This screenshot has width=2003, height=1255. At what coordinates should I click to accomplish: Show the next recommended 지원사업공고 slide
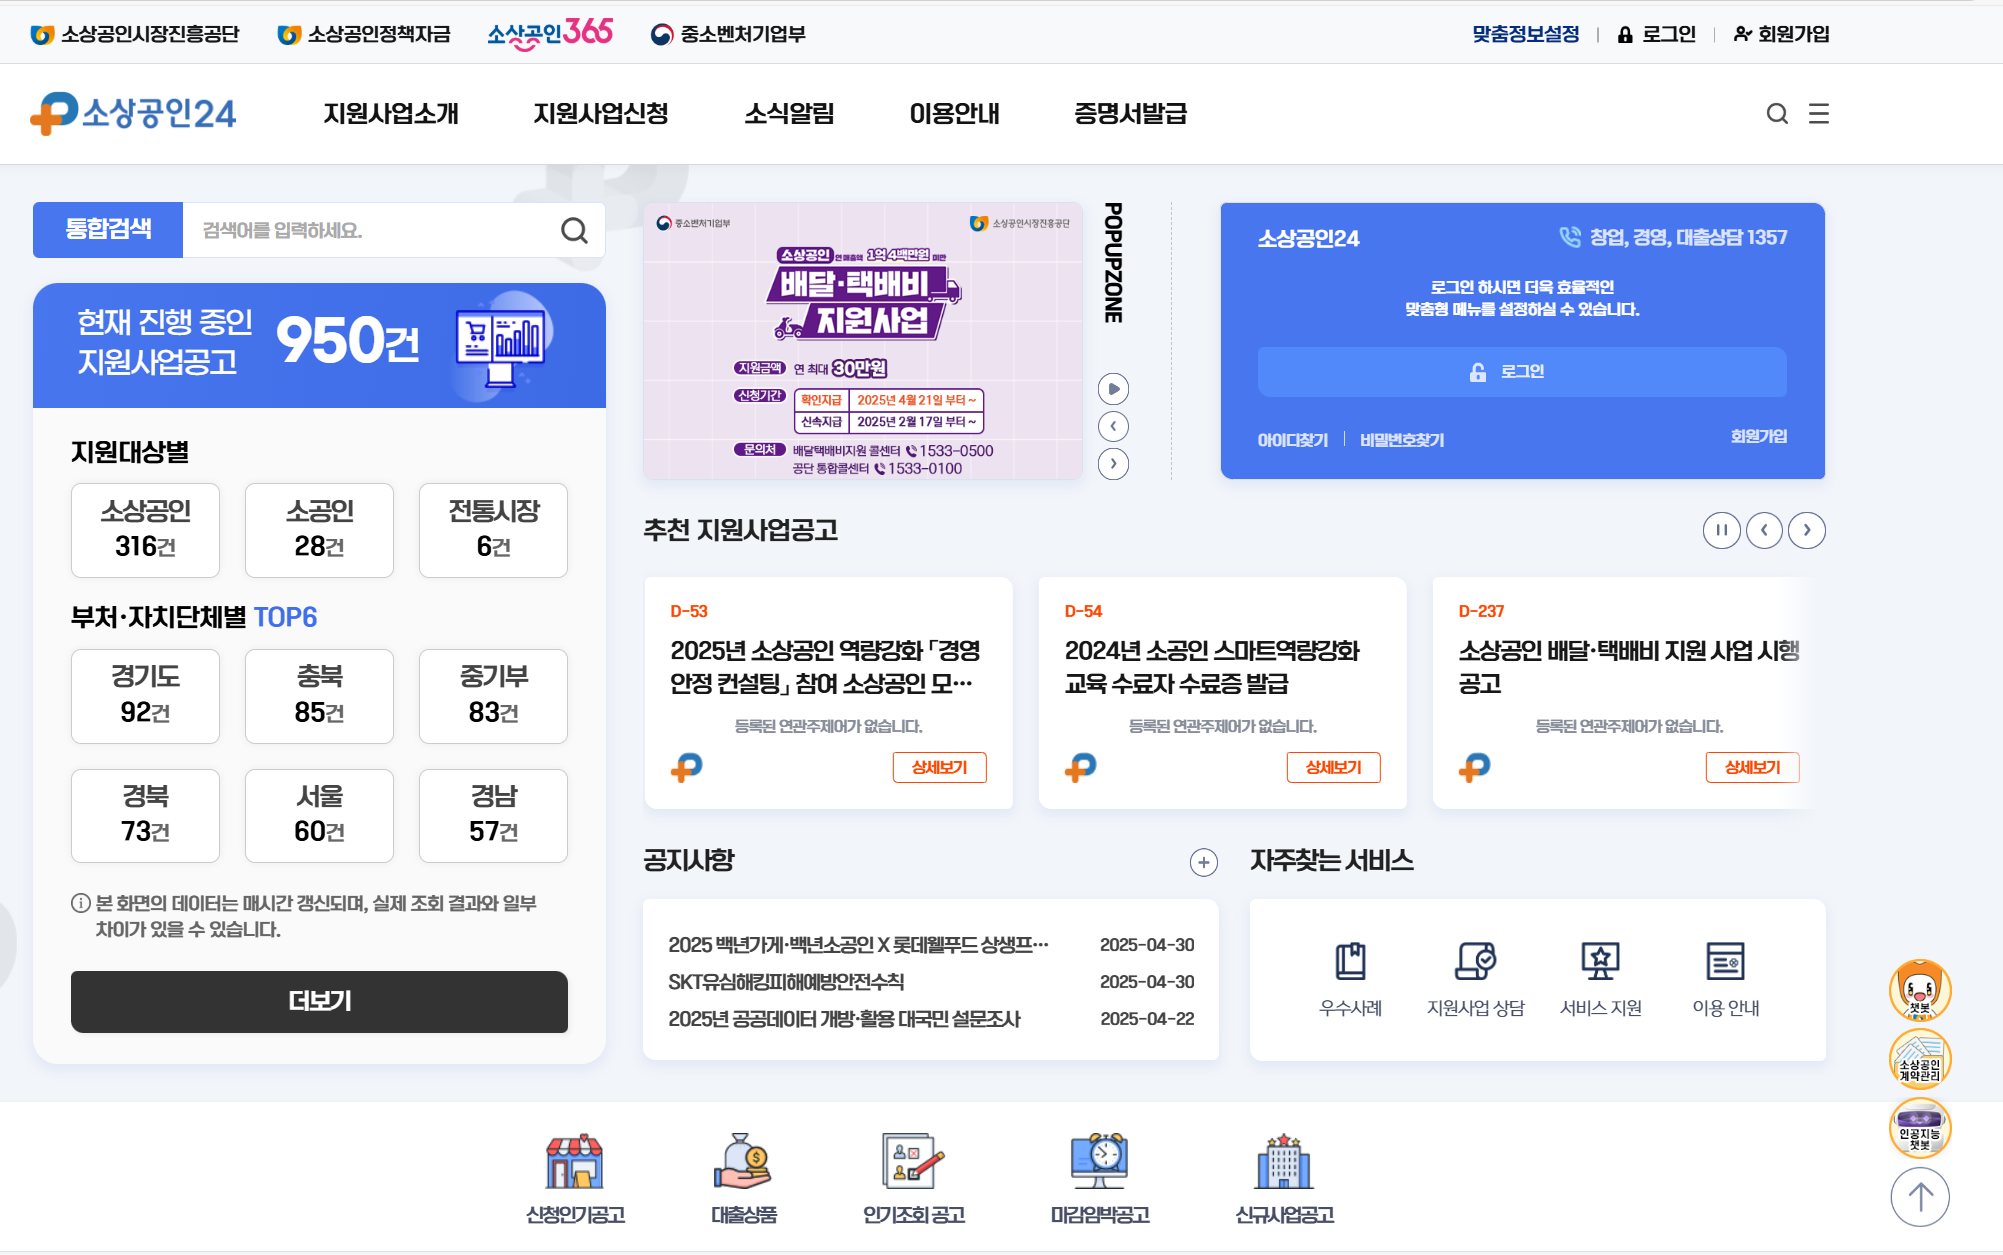tap(1806, 530)
